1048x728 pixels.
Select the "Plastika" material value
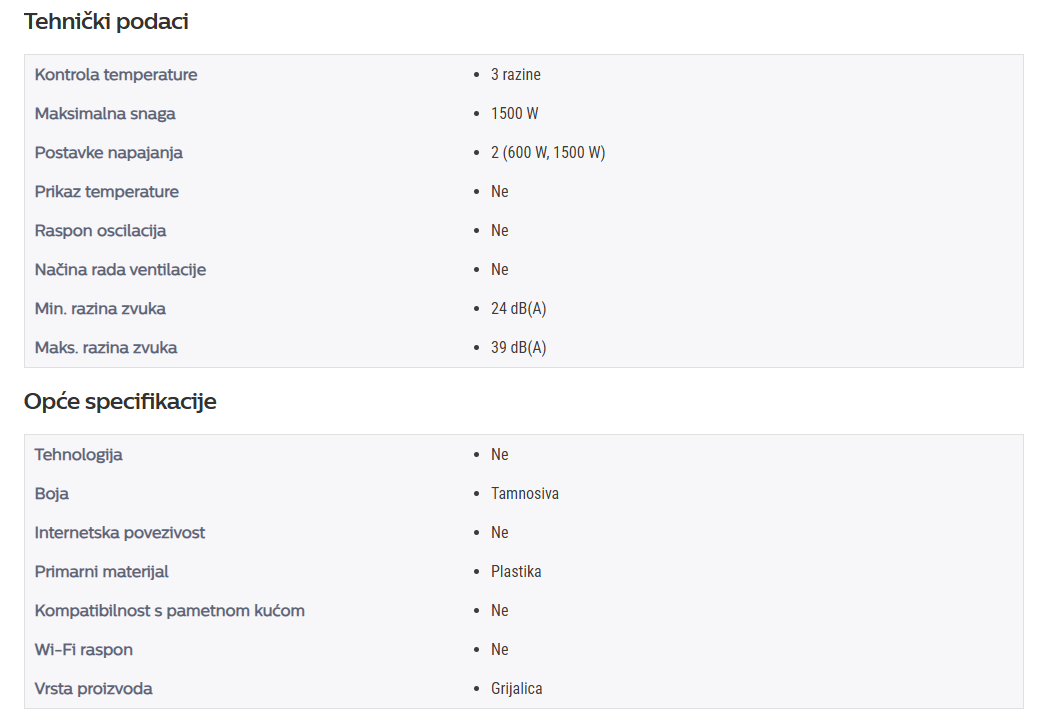click(516, 572)
